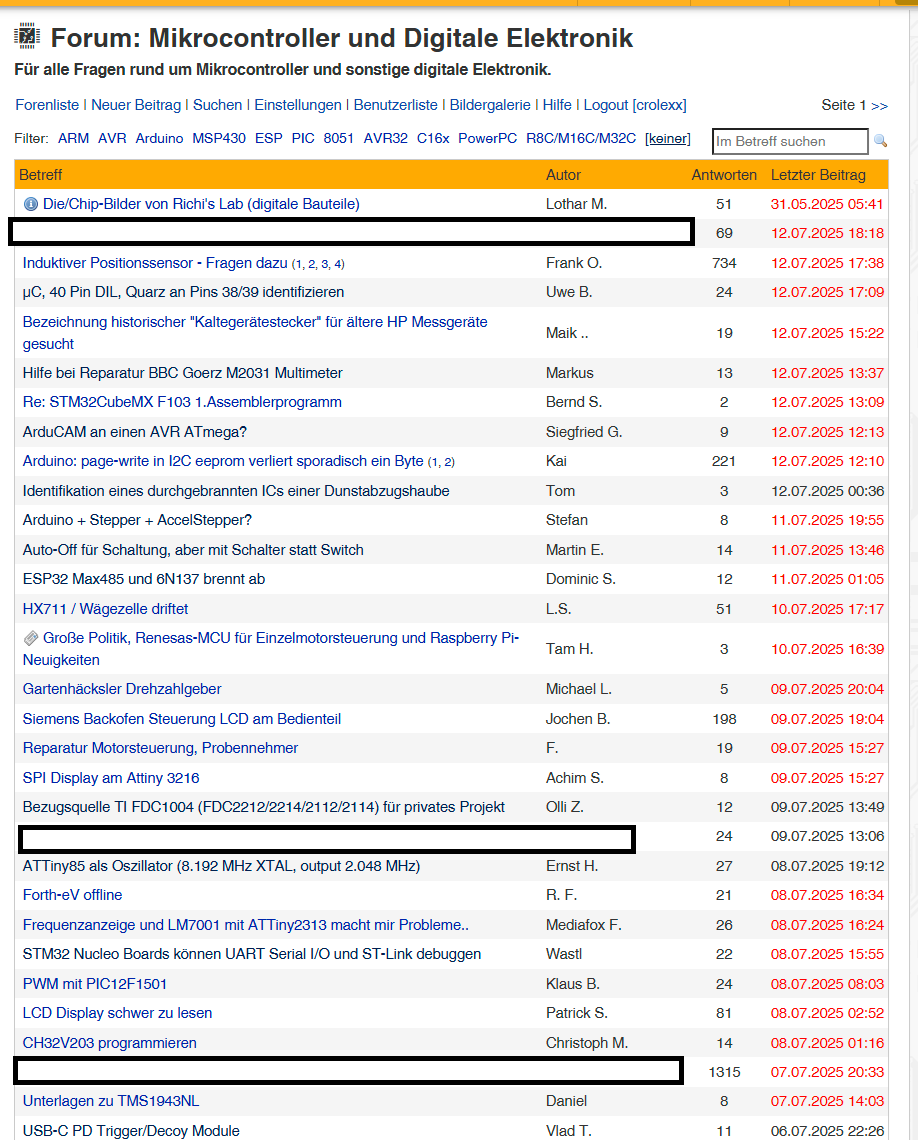Open thread Unterlagen zu TMS1943NL
The width and height of the screenshot is (918, 1140).
[x=110, y=1101]
